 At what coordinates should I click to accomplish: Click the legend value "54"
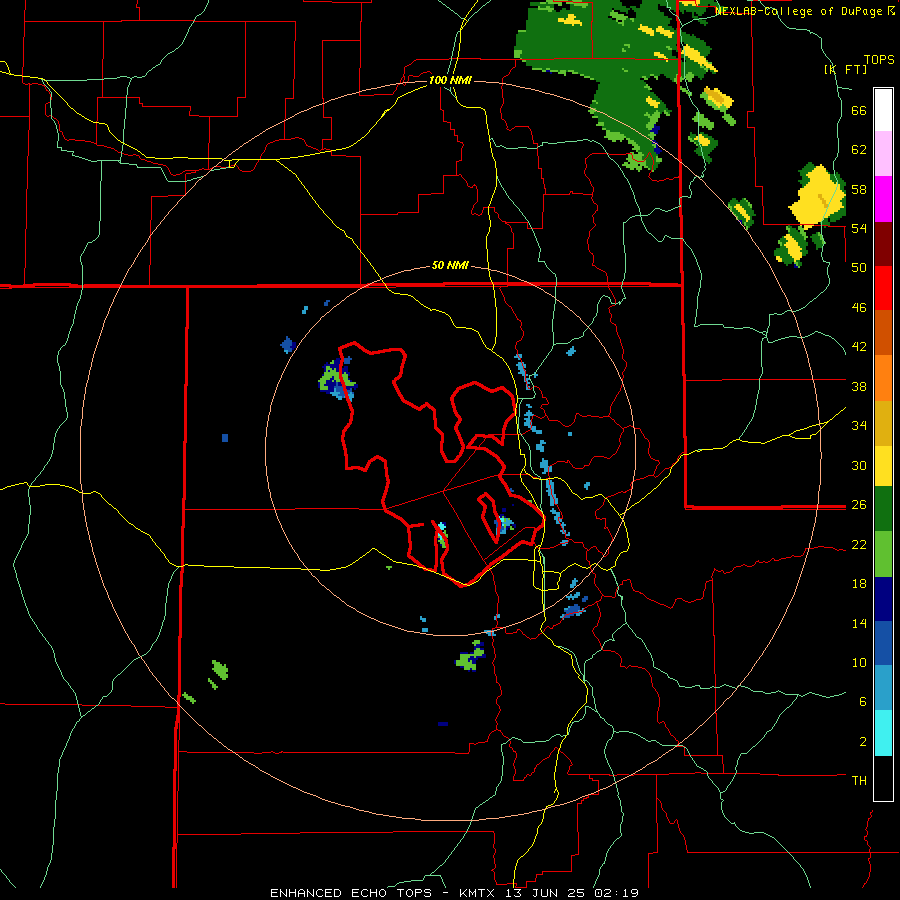point(859,228)
